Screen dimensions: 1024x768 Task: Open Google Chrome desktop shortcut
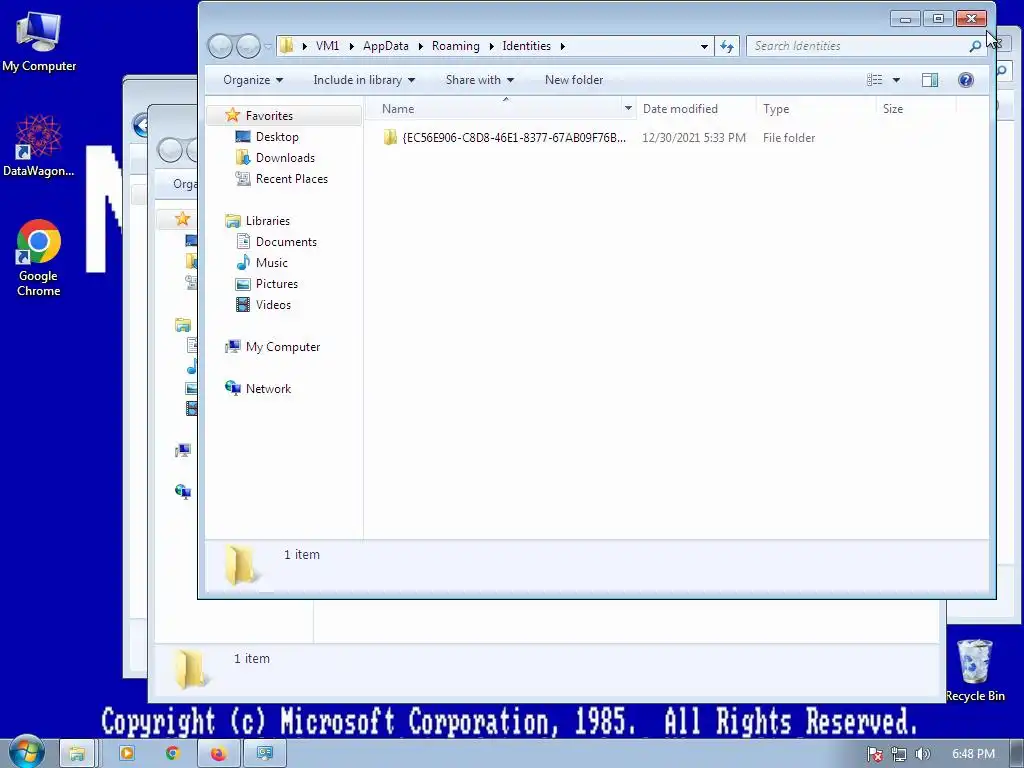click(39, 258)
